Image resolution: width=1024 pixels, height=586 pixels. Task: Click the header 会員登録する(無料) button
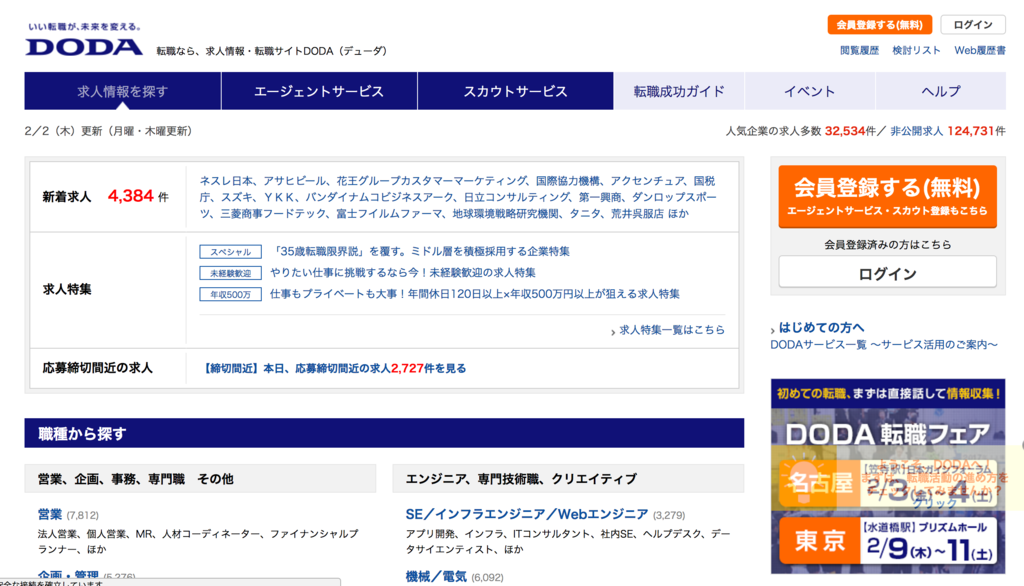(879, 25)
